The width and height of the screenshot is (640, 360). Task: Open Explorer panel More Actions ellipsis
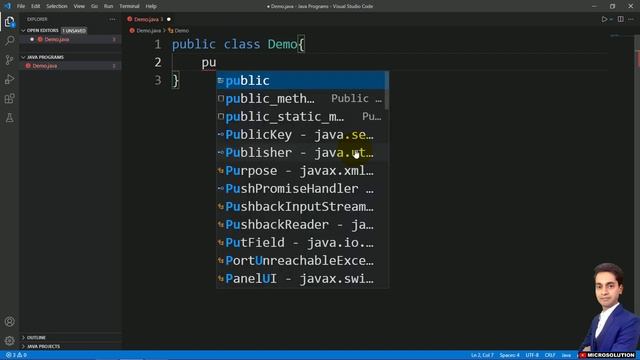click(112, 19)
